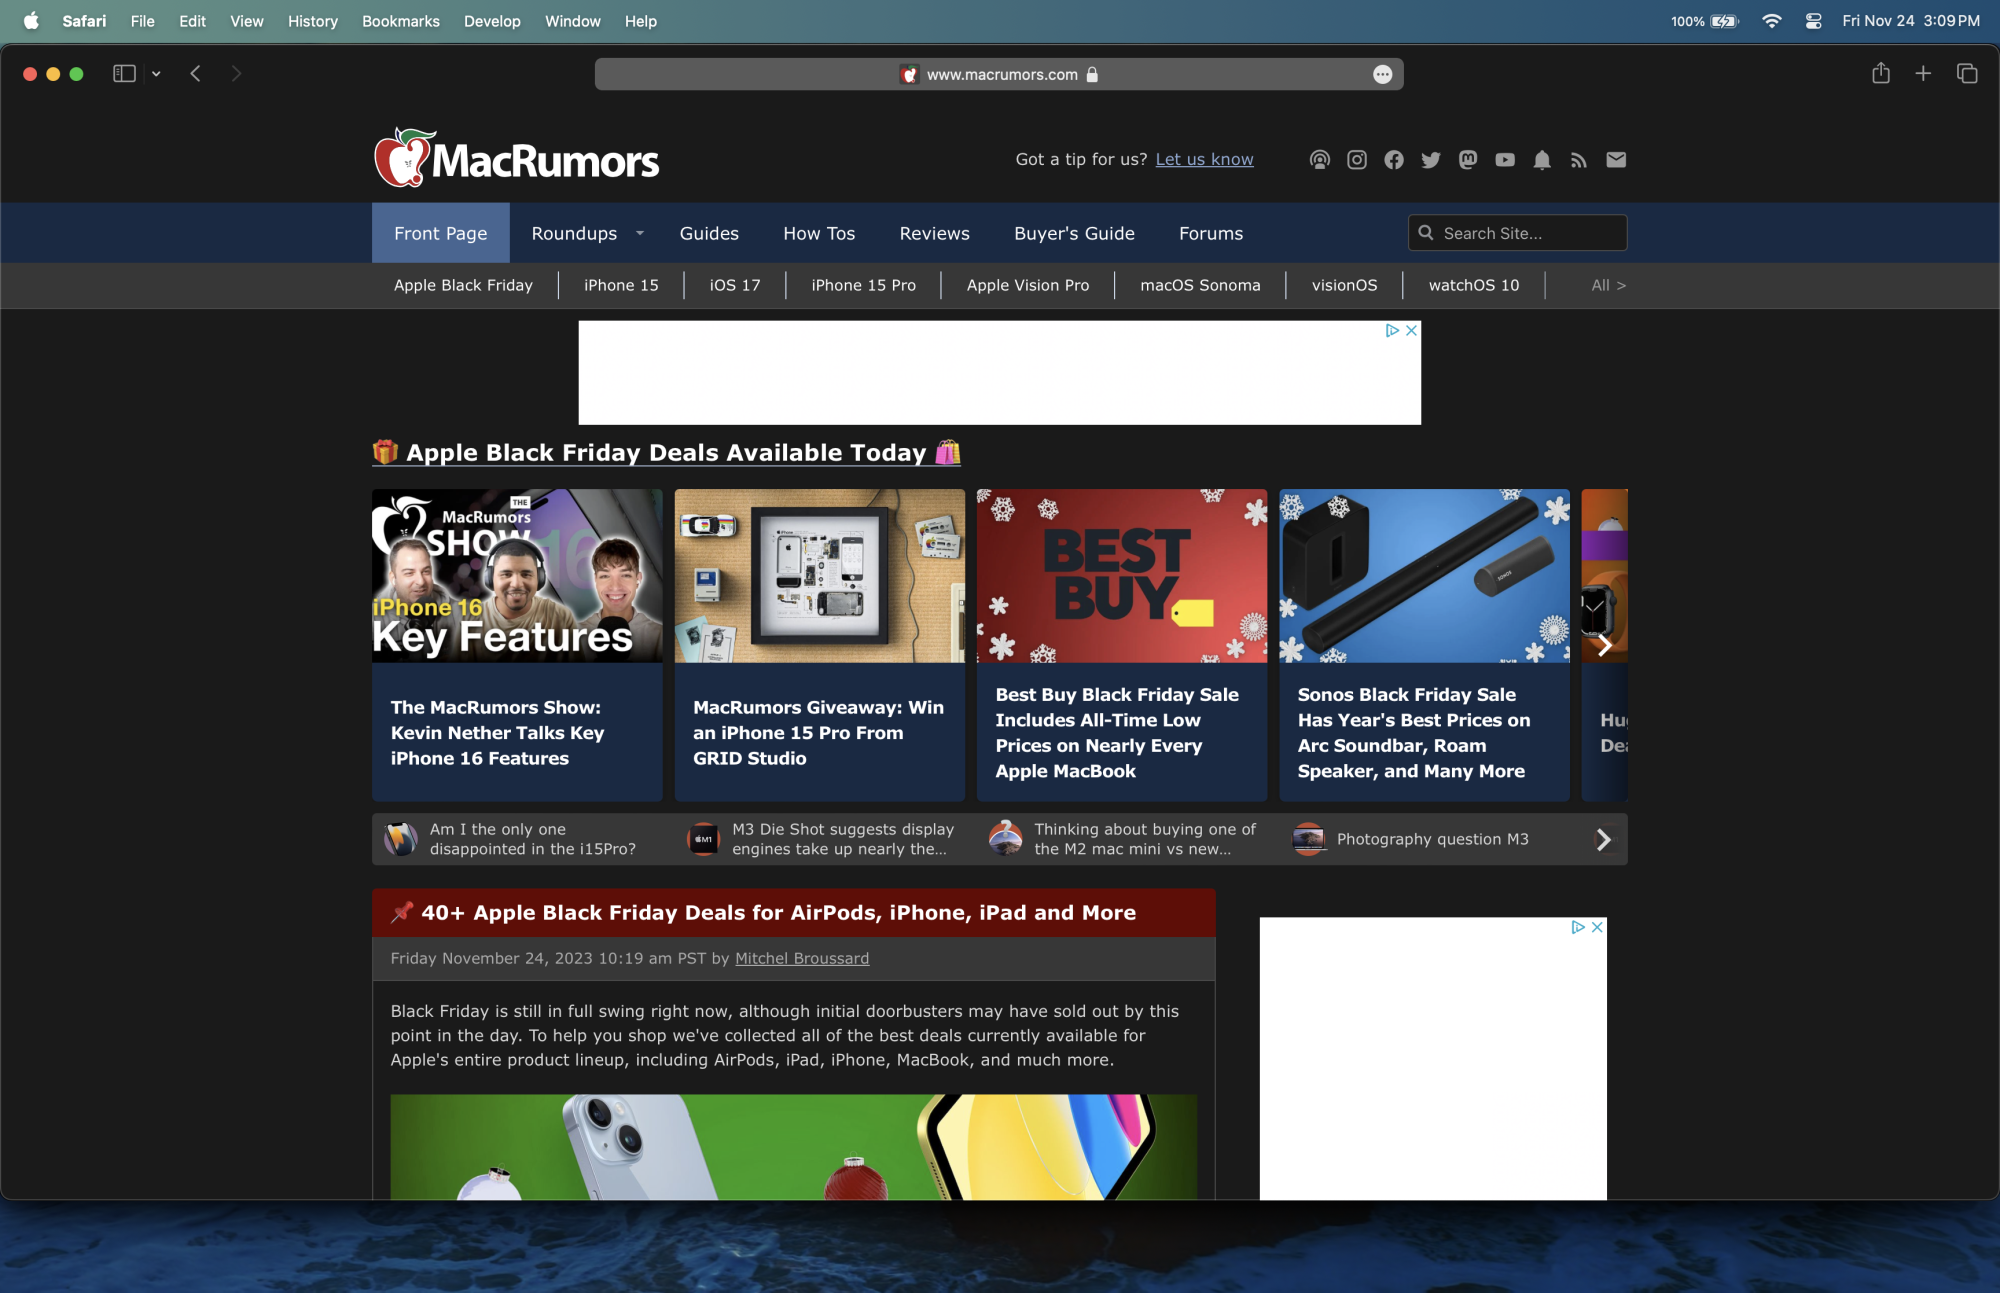Click the notifications bell icon
2000x1293 pixels.
coord(1542,160)
